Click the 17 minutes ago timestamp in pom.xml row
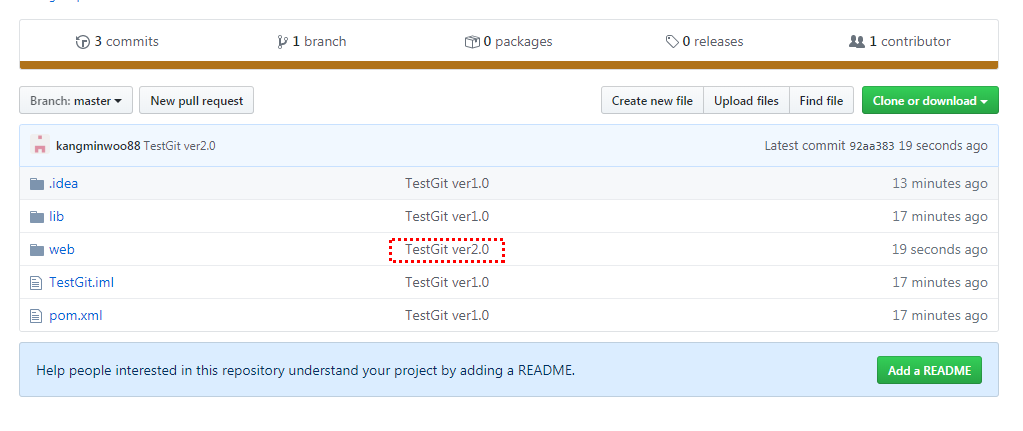 [940, 316]
